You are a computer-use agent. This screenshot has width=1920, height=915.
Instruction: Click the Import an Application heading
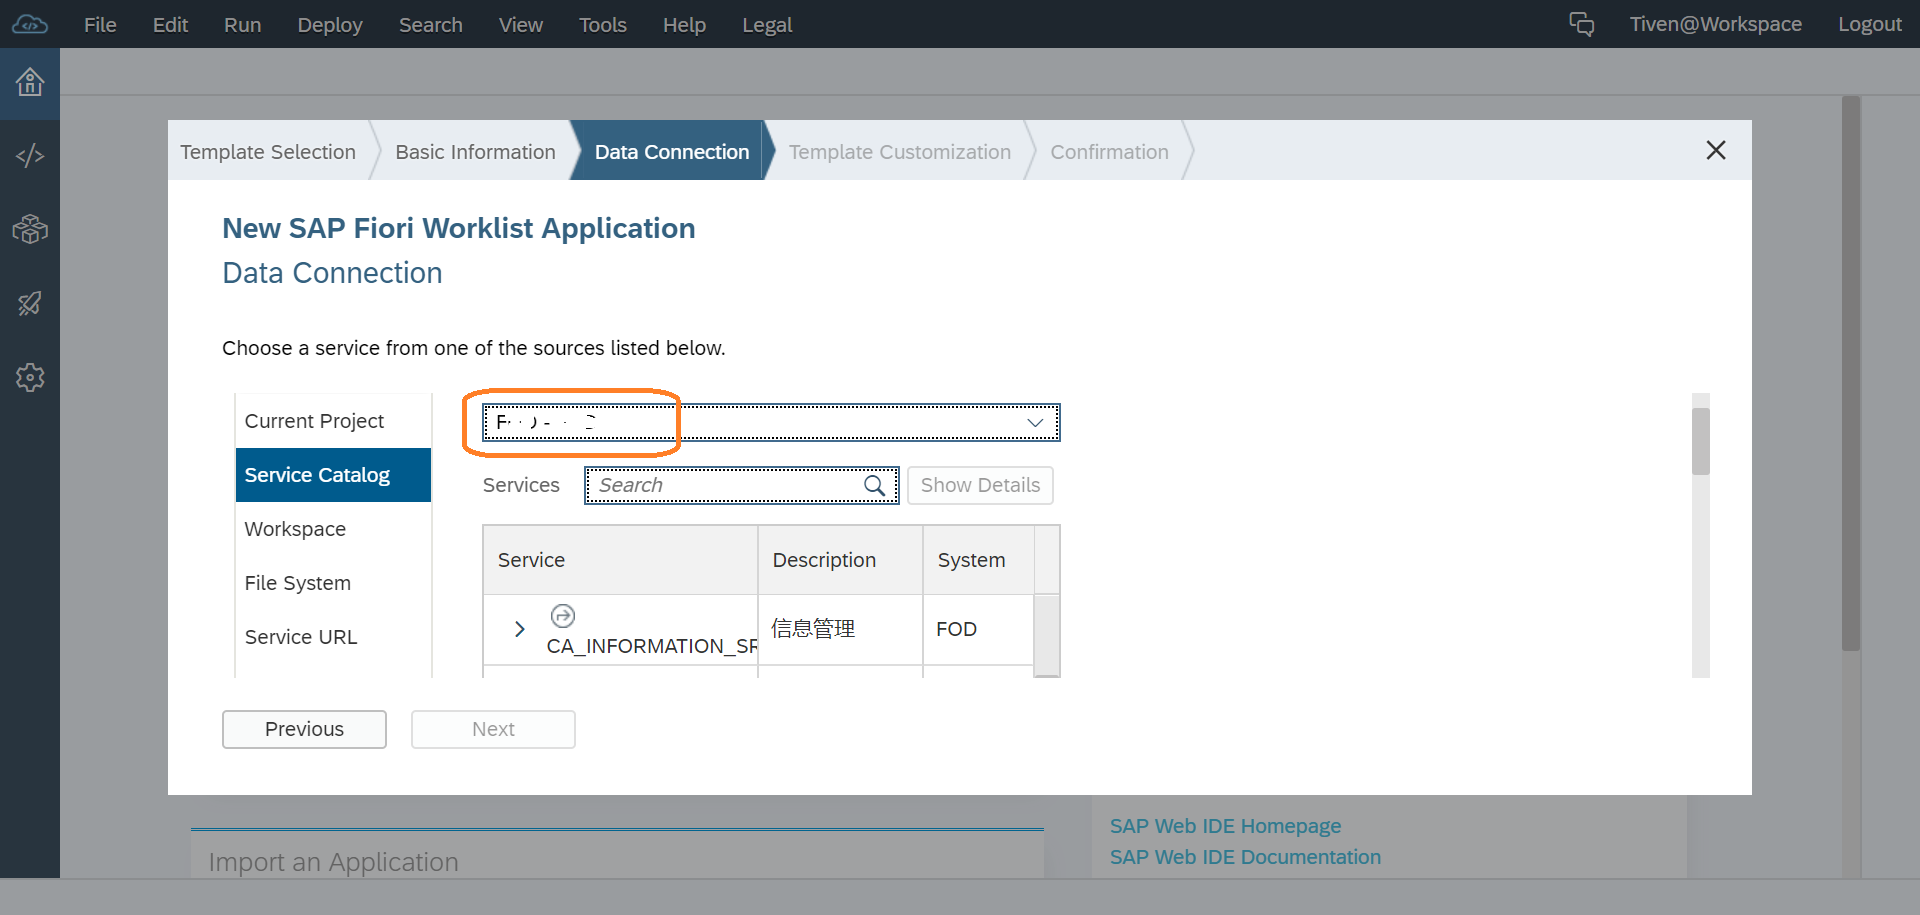[x=334, y=862]
